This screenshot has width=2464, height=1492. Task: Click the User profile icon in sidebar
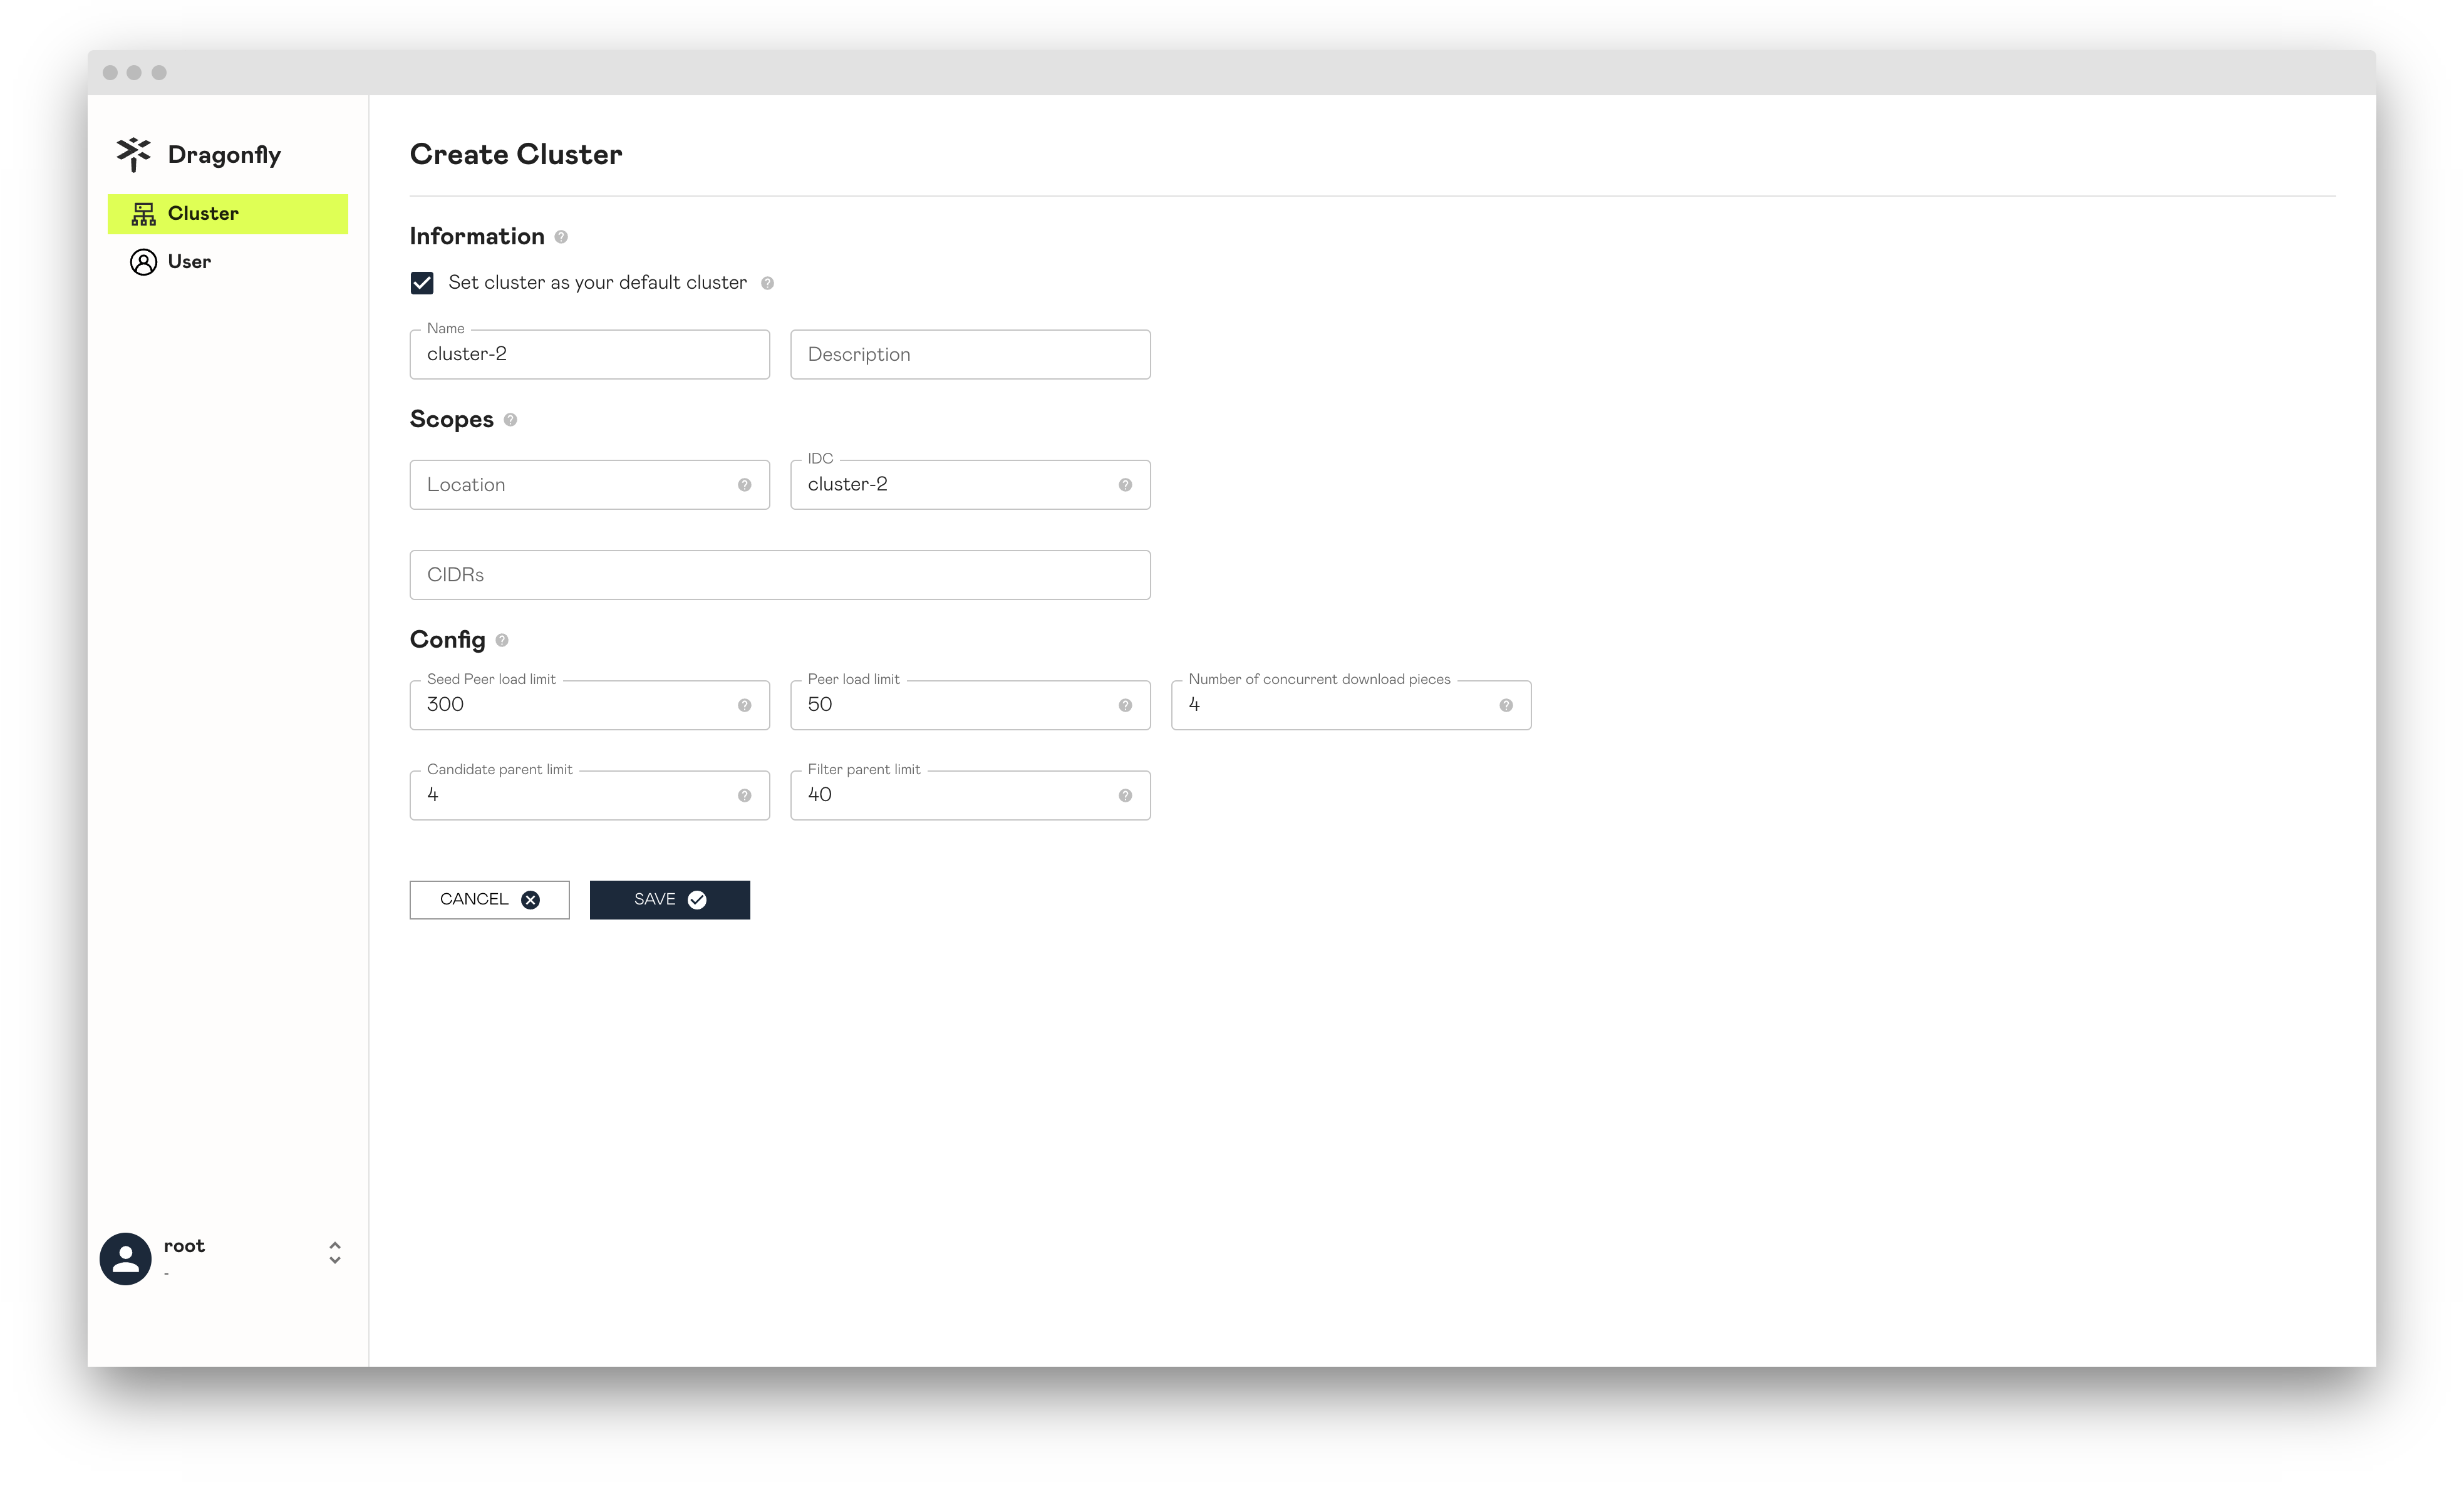(x=144, y=262)
